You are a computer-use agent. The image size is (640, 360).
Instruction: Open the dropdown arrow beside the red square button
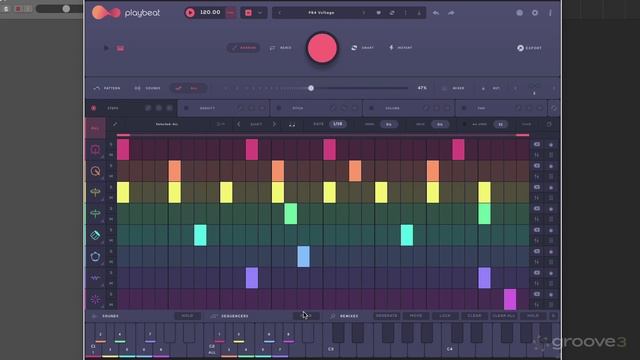(260, 13)
